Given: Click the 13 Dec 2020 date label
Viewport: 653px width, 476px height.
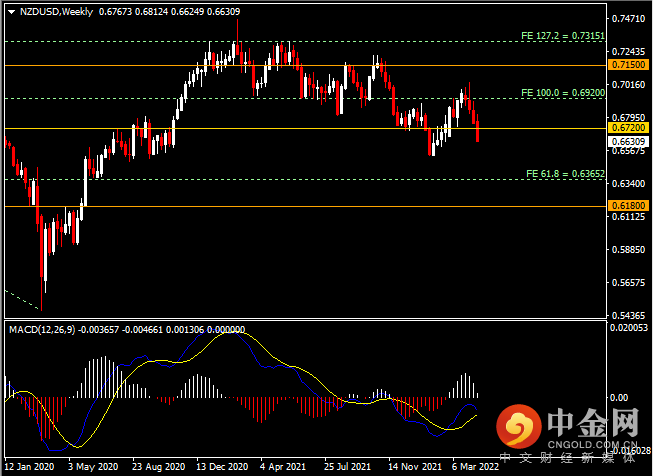Looking at the screenshot, I should [222, 466].
